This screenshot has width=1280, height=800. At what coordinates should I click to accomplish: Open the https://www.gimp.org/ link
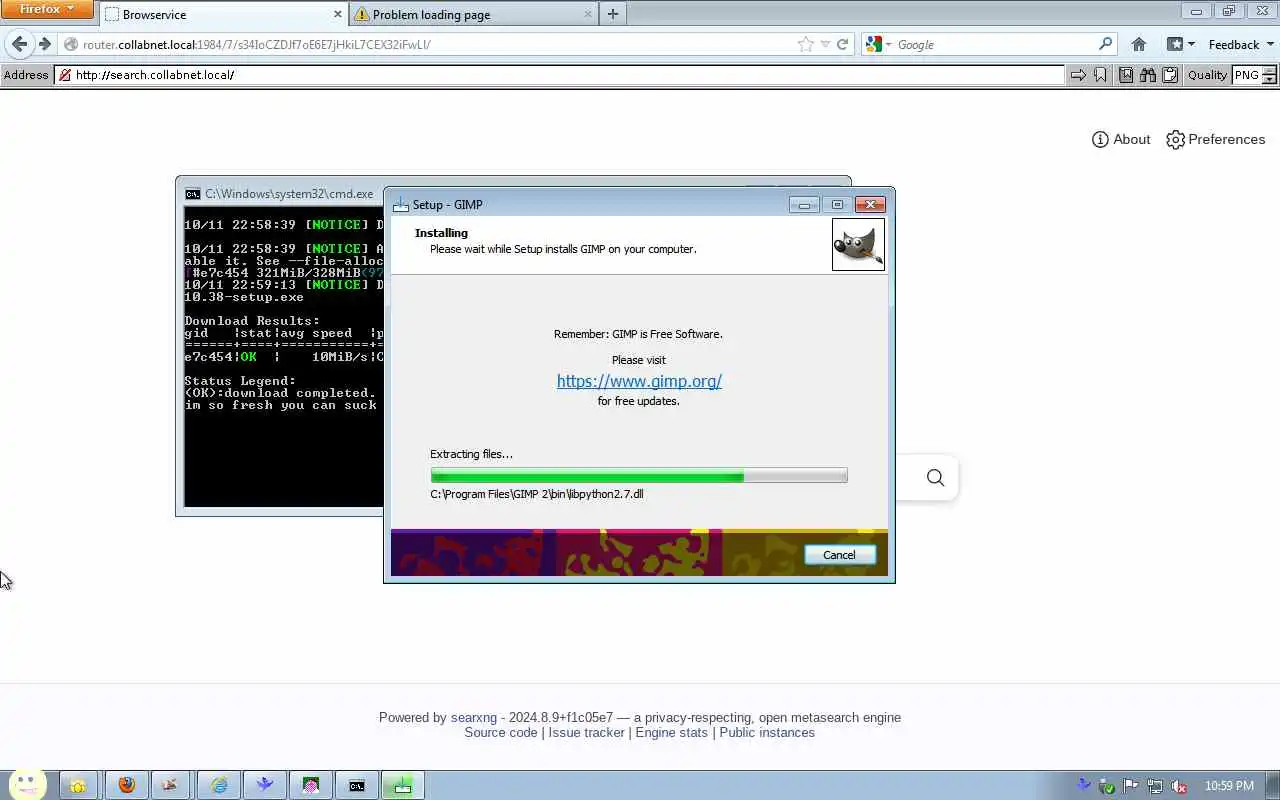tap(639, 381)
